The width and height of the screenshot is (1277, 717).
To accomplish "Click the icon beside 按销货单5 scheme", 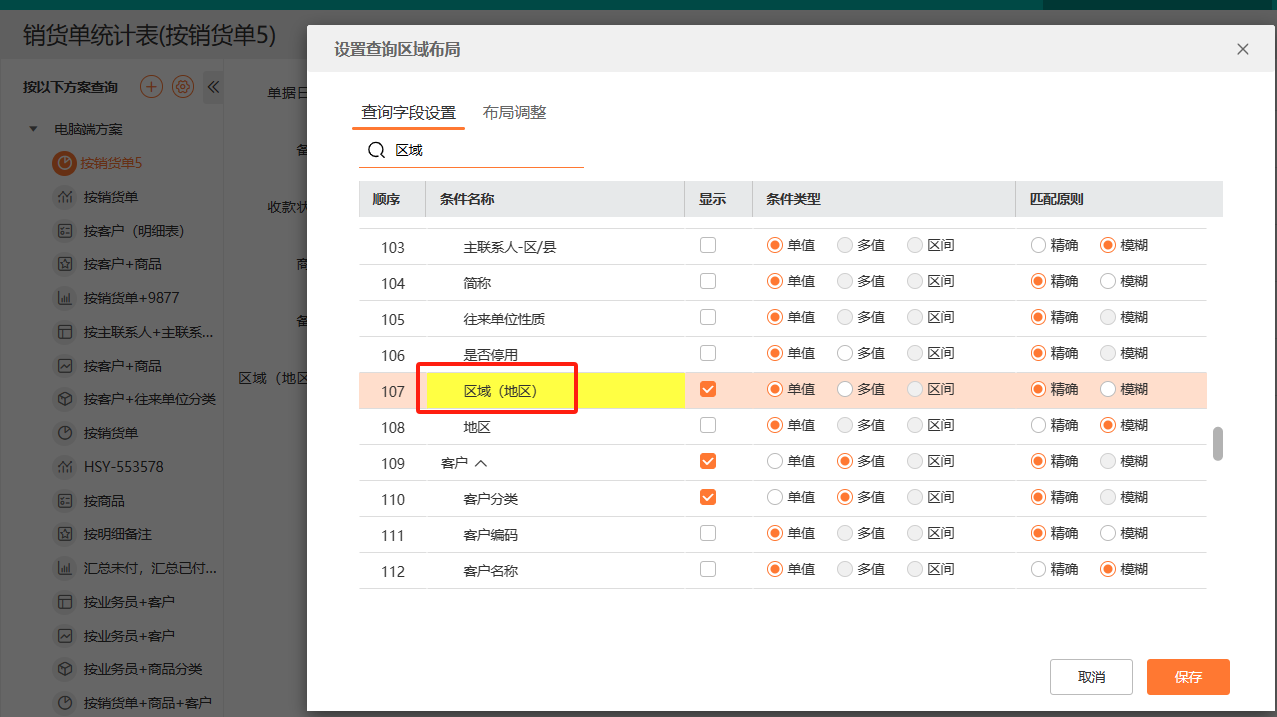I will (64, 163).
